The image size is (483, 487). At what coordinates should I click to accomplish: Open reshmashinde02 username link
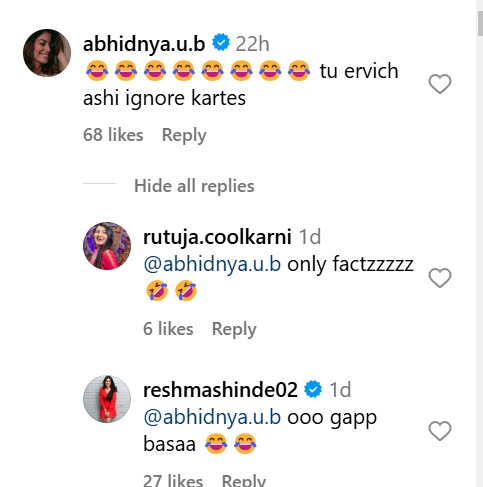click(x=220, y=390)
